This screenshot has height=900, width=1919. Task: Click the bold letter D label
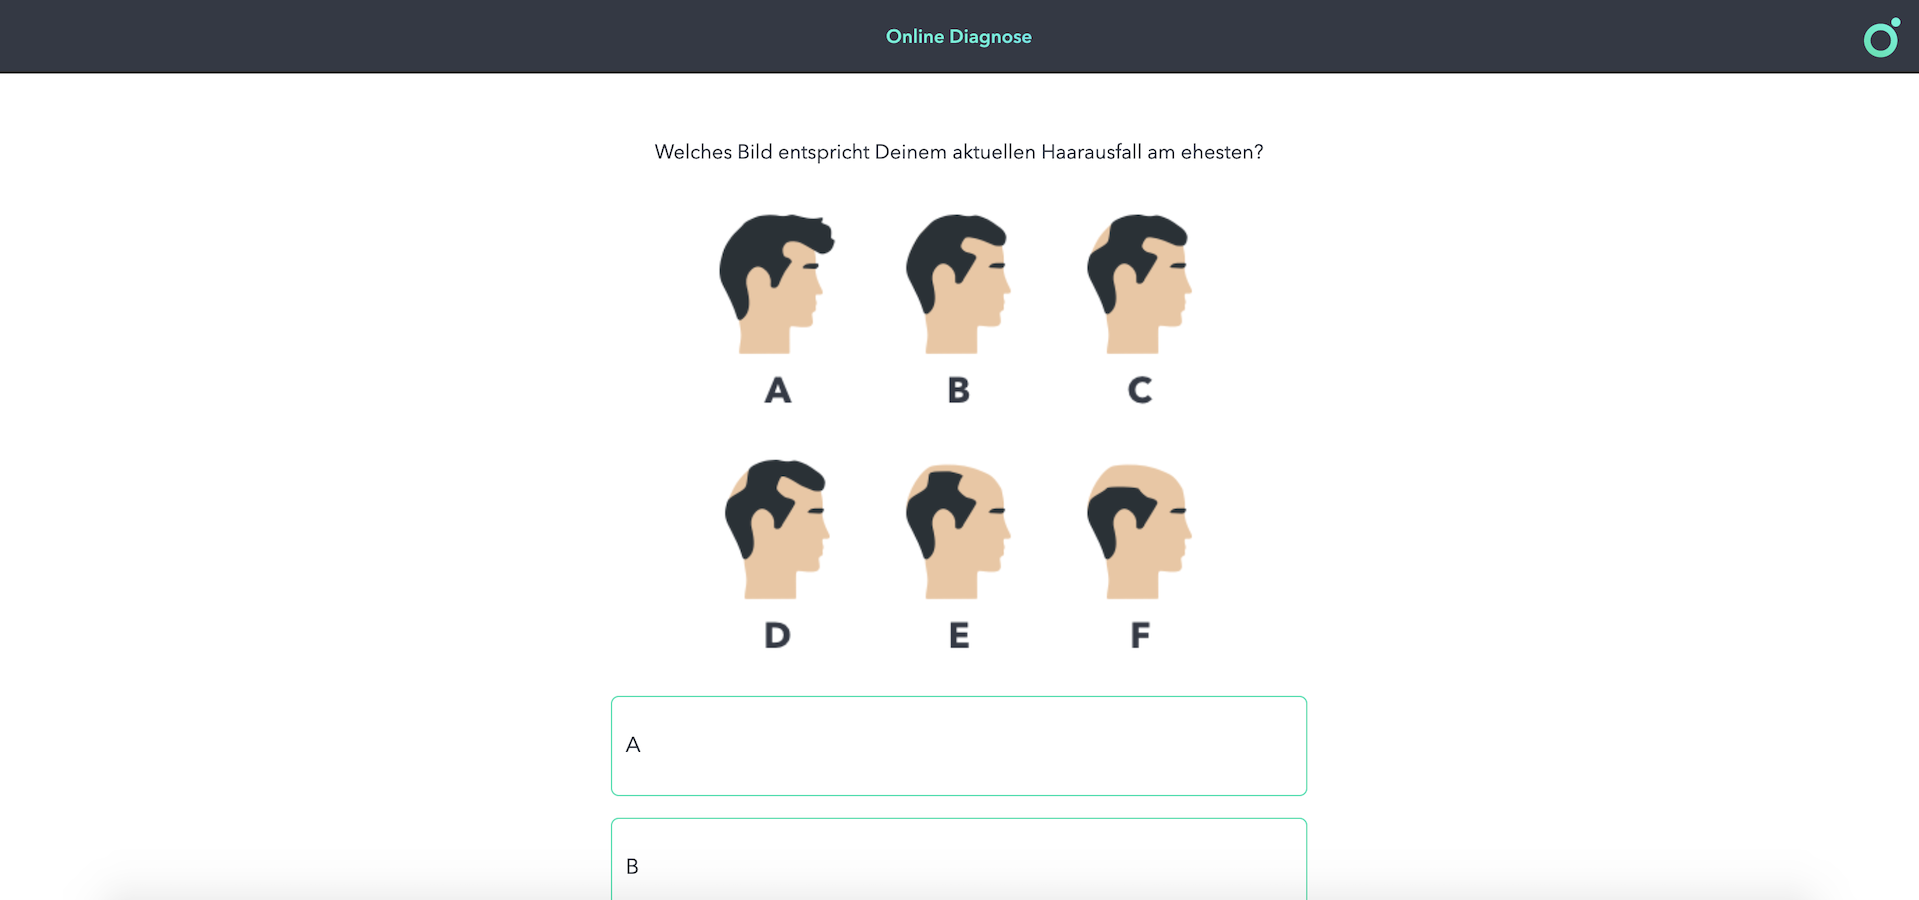pyautogui.click(x=777, y=635)
